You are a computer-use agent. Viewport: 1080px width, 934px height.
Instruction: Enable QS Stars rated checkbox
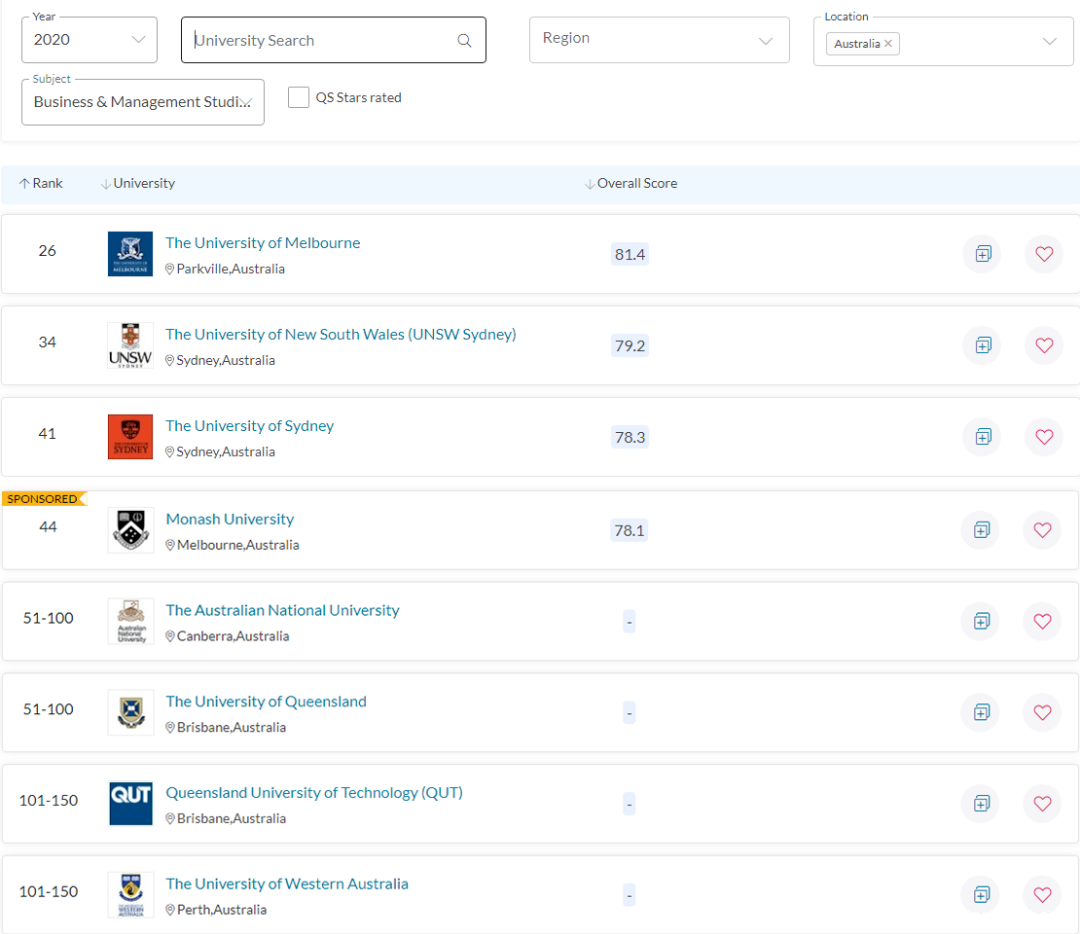tap(298, 97)
